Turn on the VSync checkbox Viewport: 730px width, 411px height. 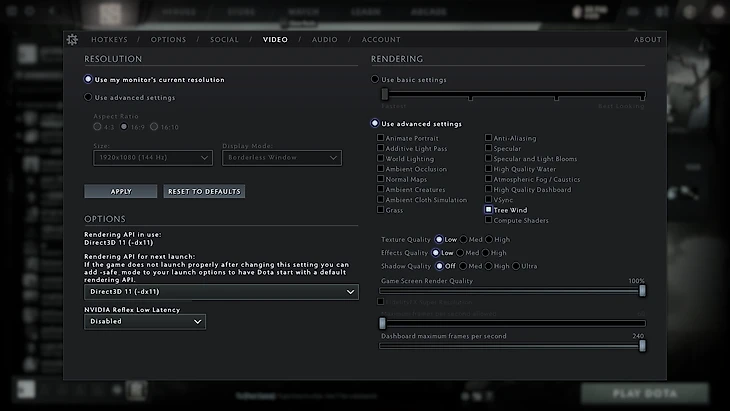point(488,200)
